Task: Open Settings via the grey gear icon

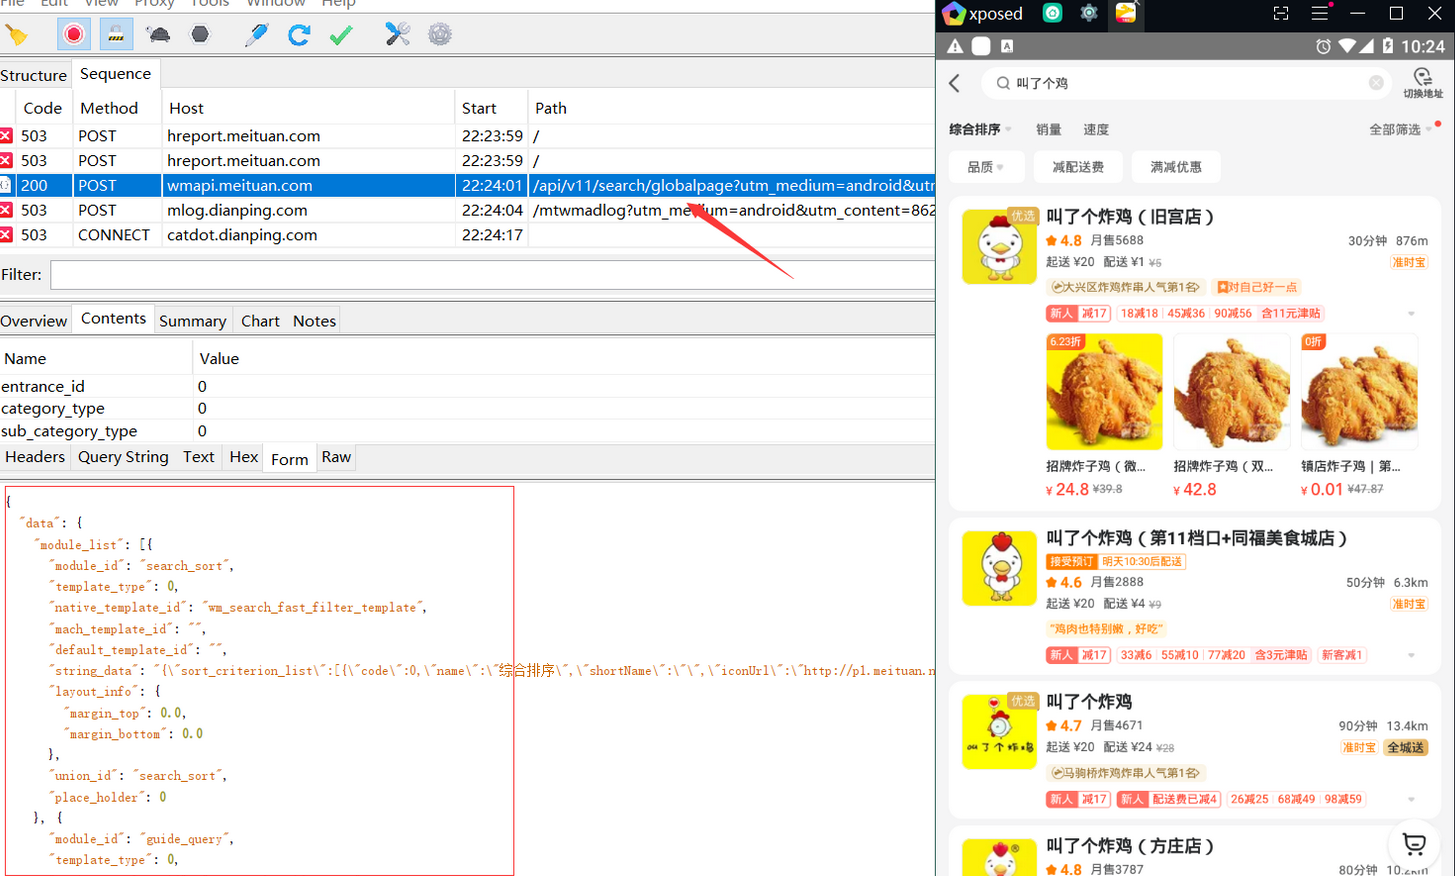Action: (x=440, y=35)
